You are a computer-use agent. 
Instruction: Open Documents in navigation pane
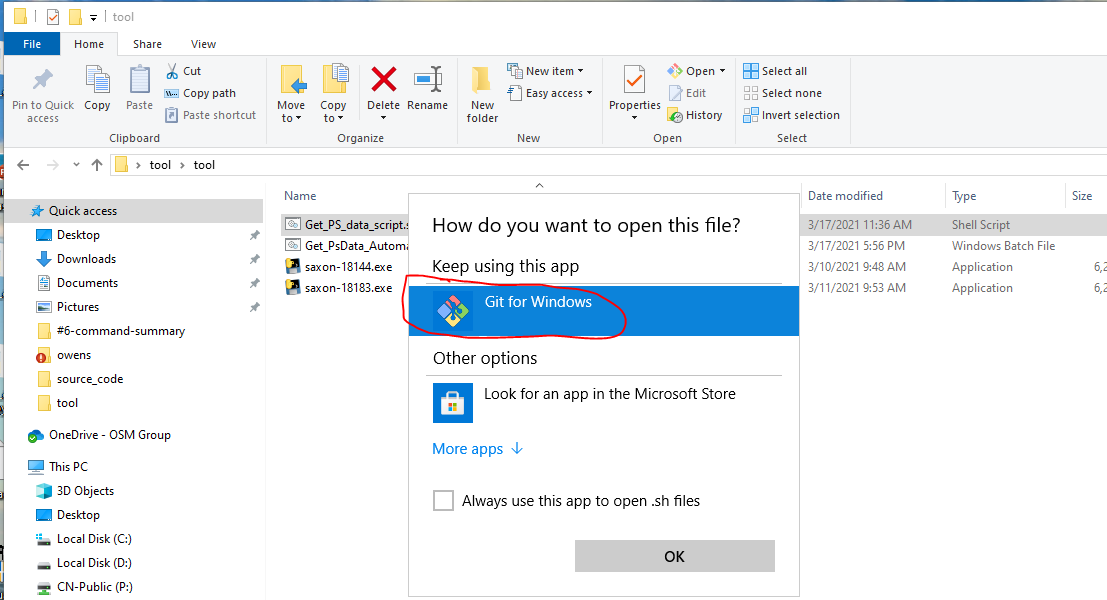coord(88,283)
